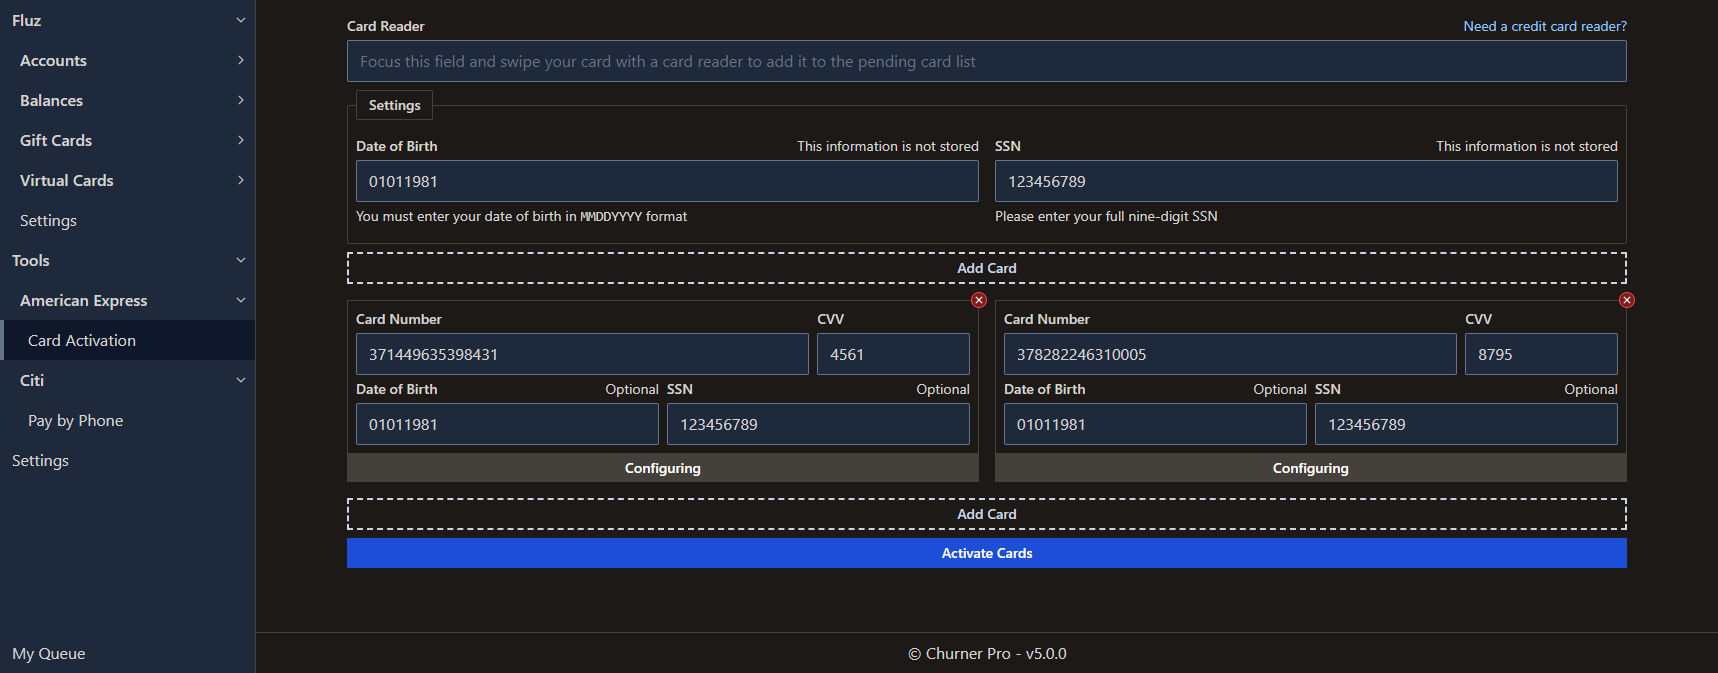Open My Queue in the sidebar
This screenshot has width=1718, height=673.
(x=49, y=653)
